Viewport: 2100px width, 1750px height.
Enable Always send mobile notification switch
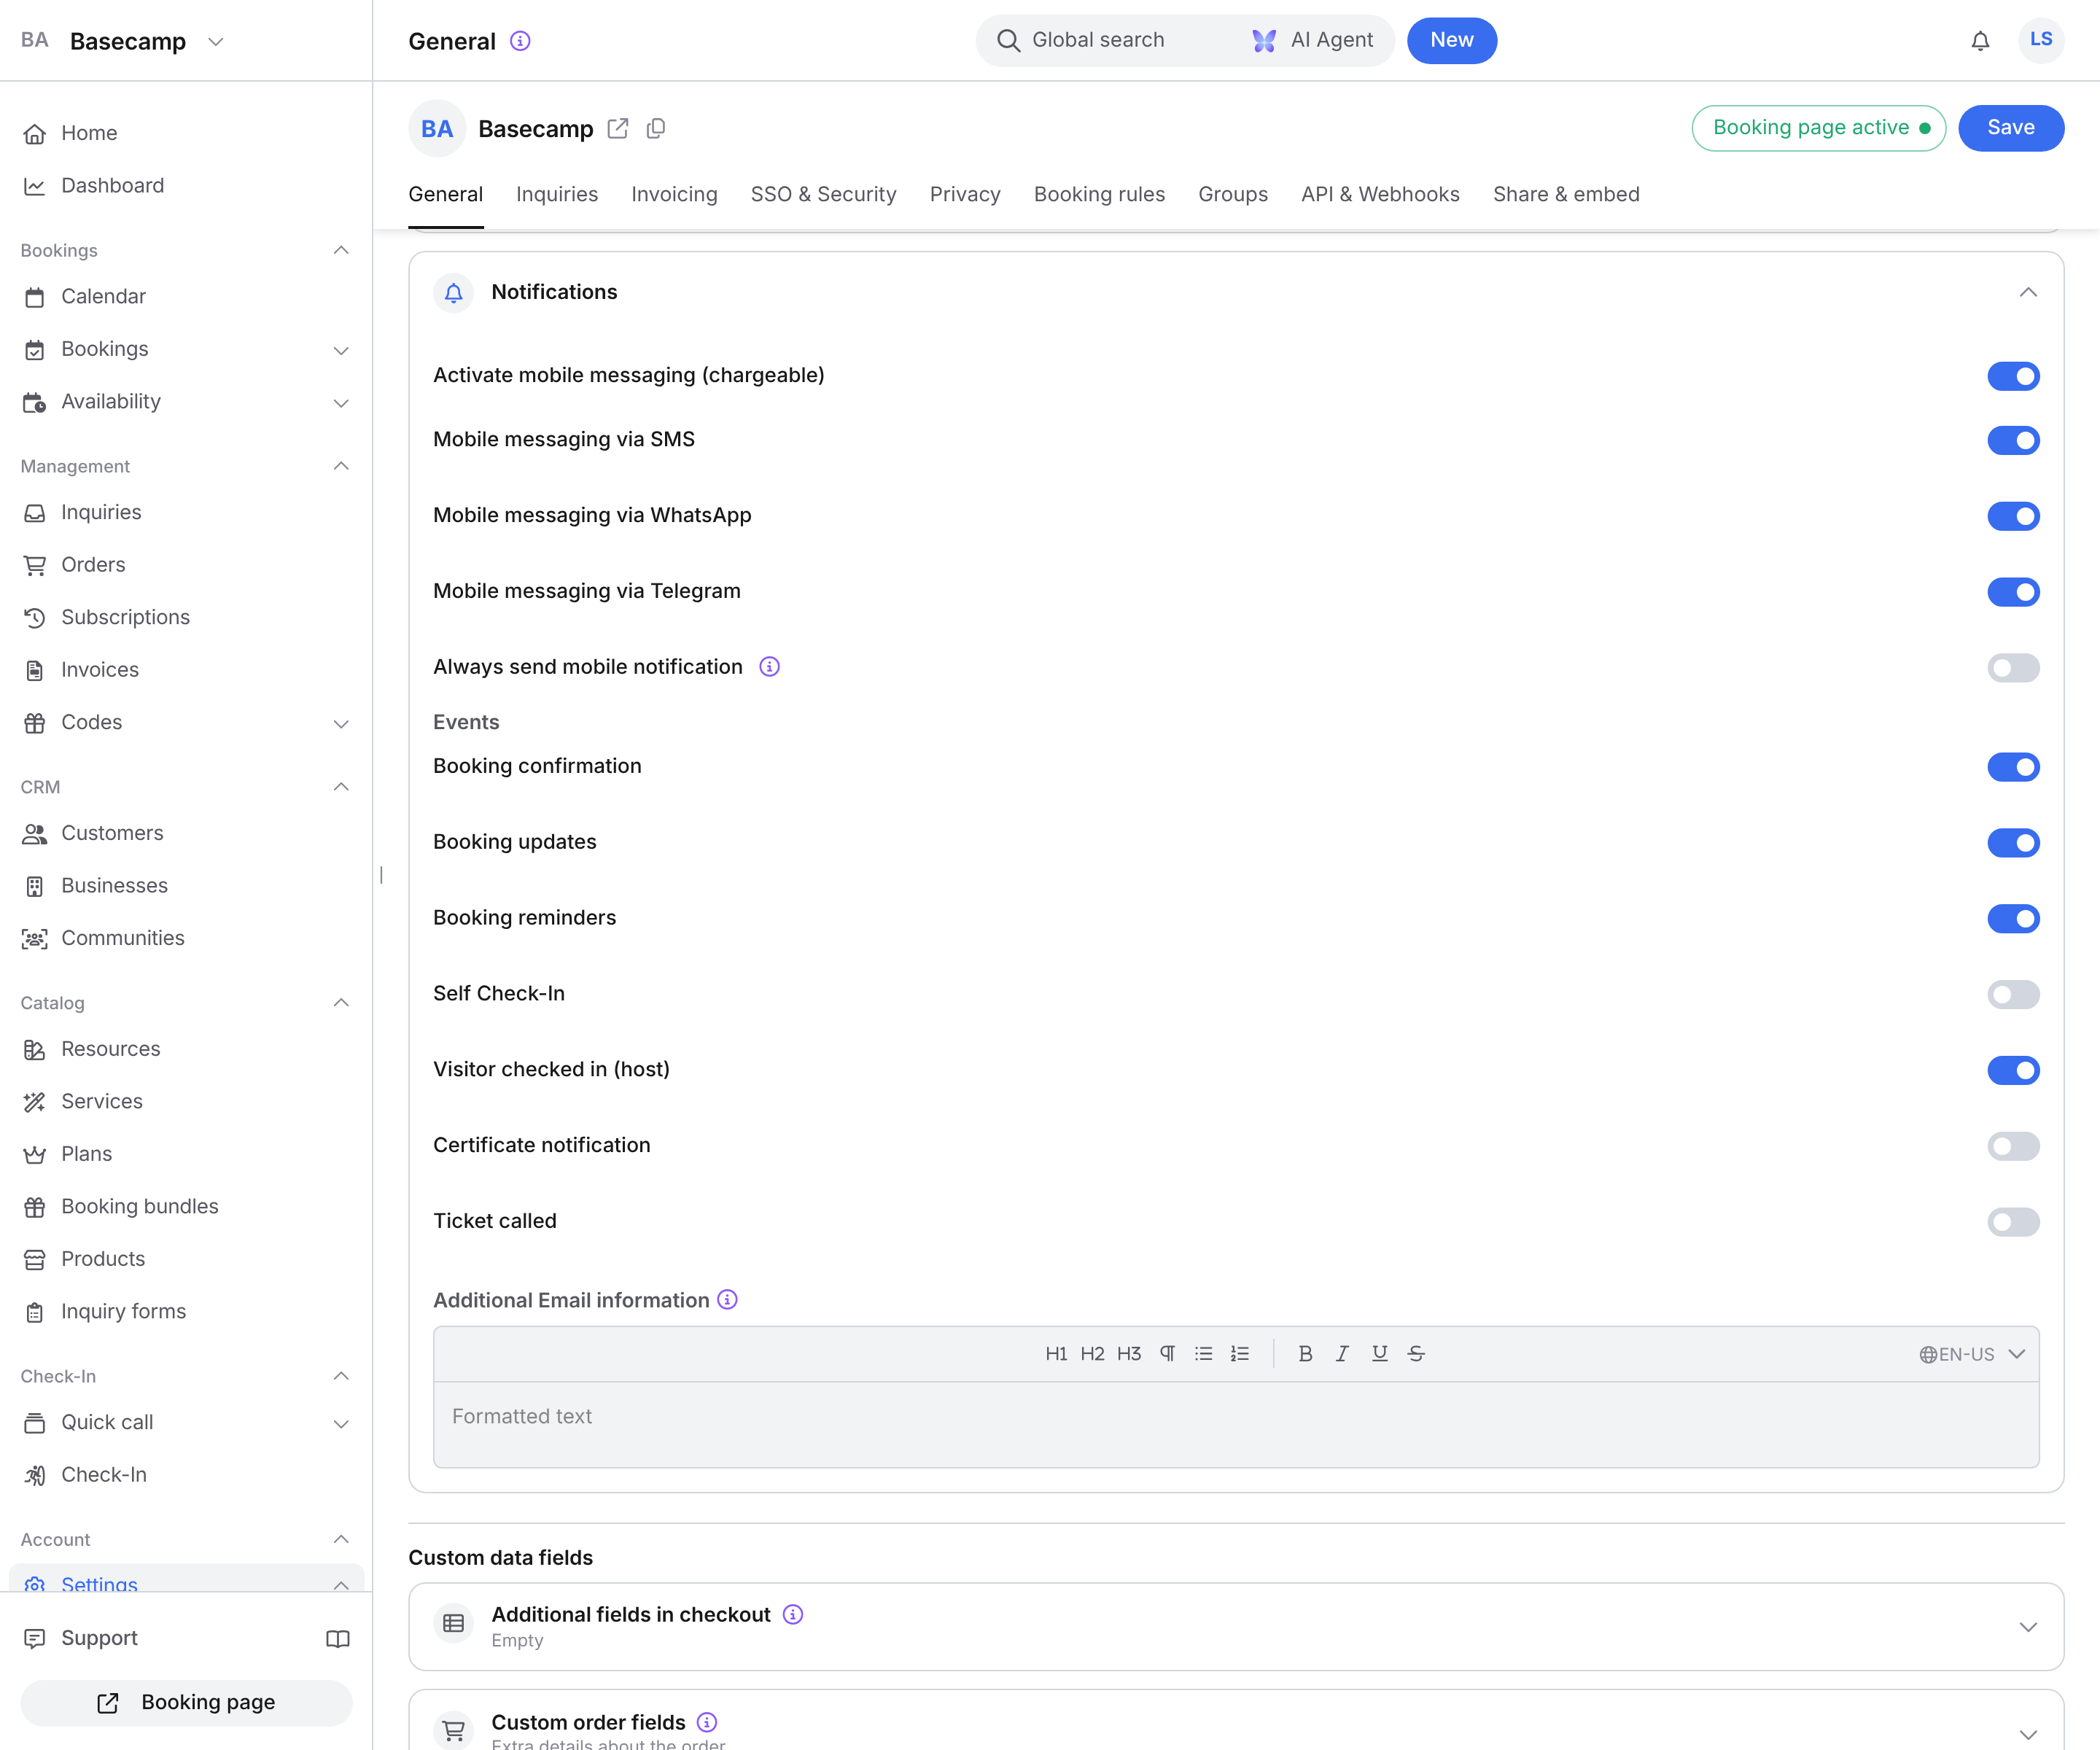2013,667
